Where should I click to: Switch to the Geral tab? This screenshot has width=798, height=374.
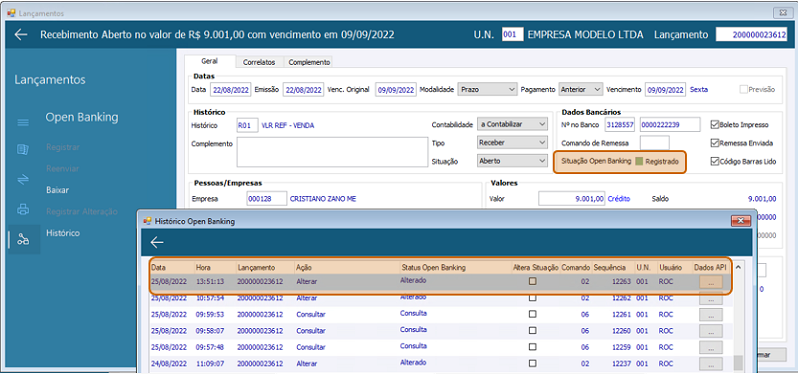210,61
